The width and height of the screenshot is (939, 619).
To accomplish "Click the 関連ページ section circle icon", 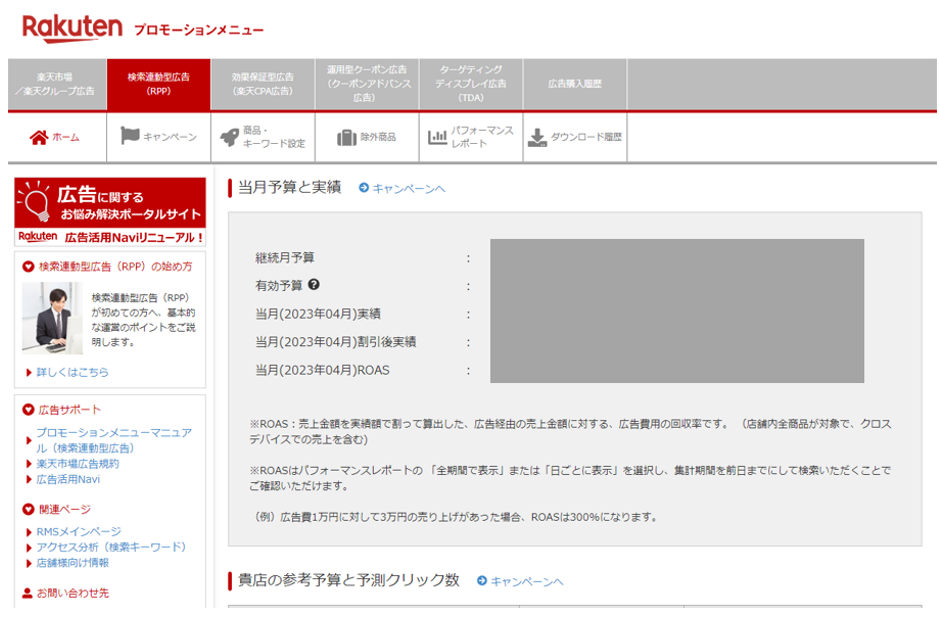I will [x=28, y=509].
